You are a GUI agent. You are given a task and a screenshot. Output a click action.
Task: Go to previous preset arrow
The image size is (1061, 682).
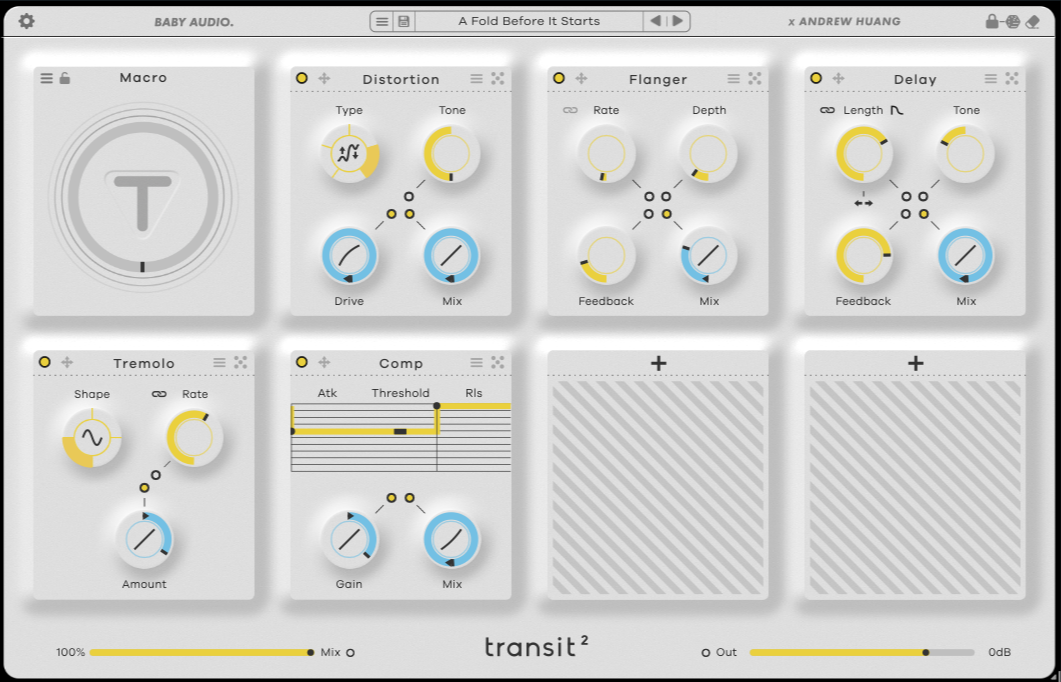point(656,21)
